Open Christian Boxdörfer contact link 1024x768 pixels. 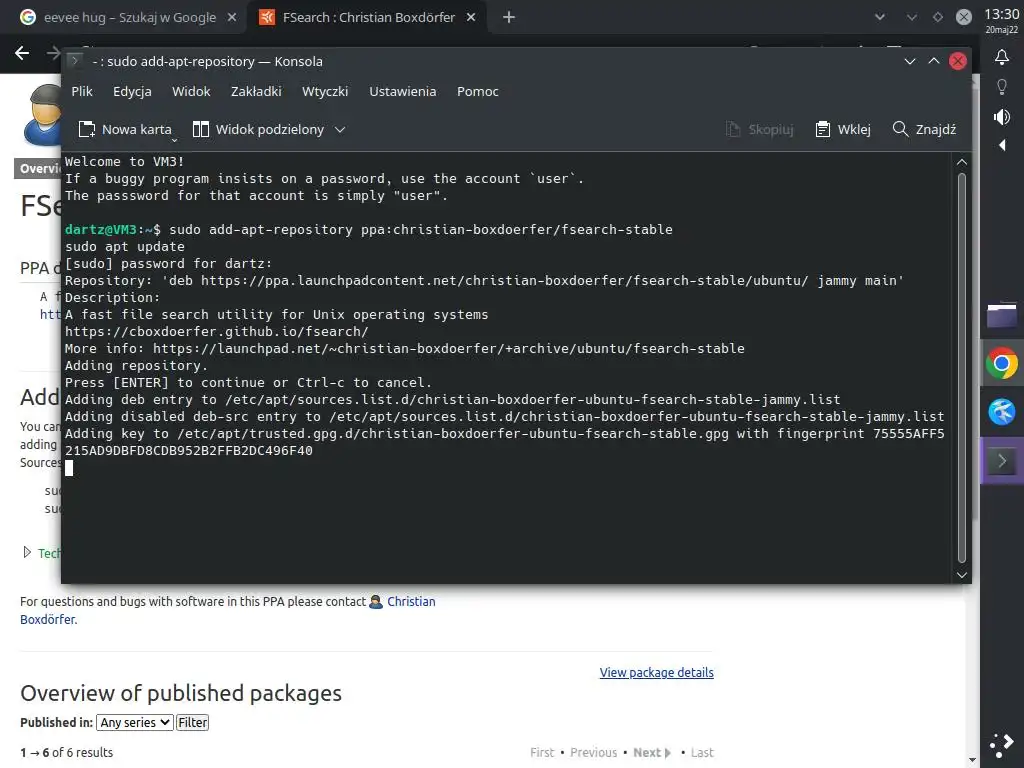tap(411, 601)
